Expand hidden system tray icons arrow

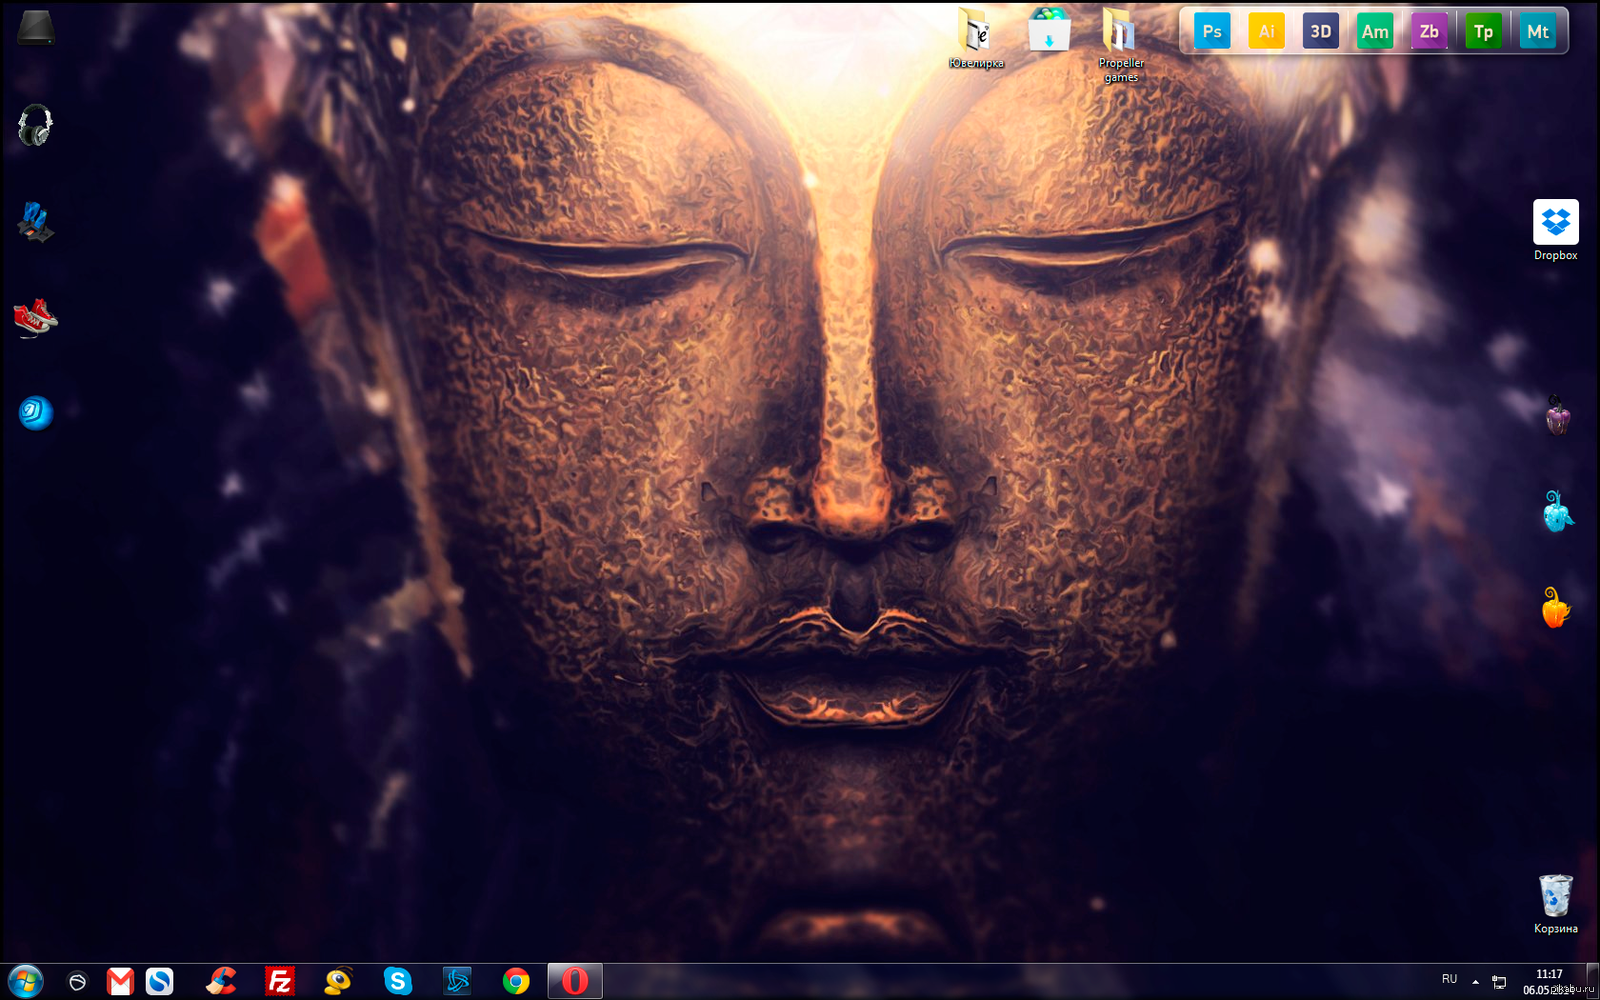point(1475,982)
